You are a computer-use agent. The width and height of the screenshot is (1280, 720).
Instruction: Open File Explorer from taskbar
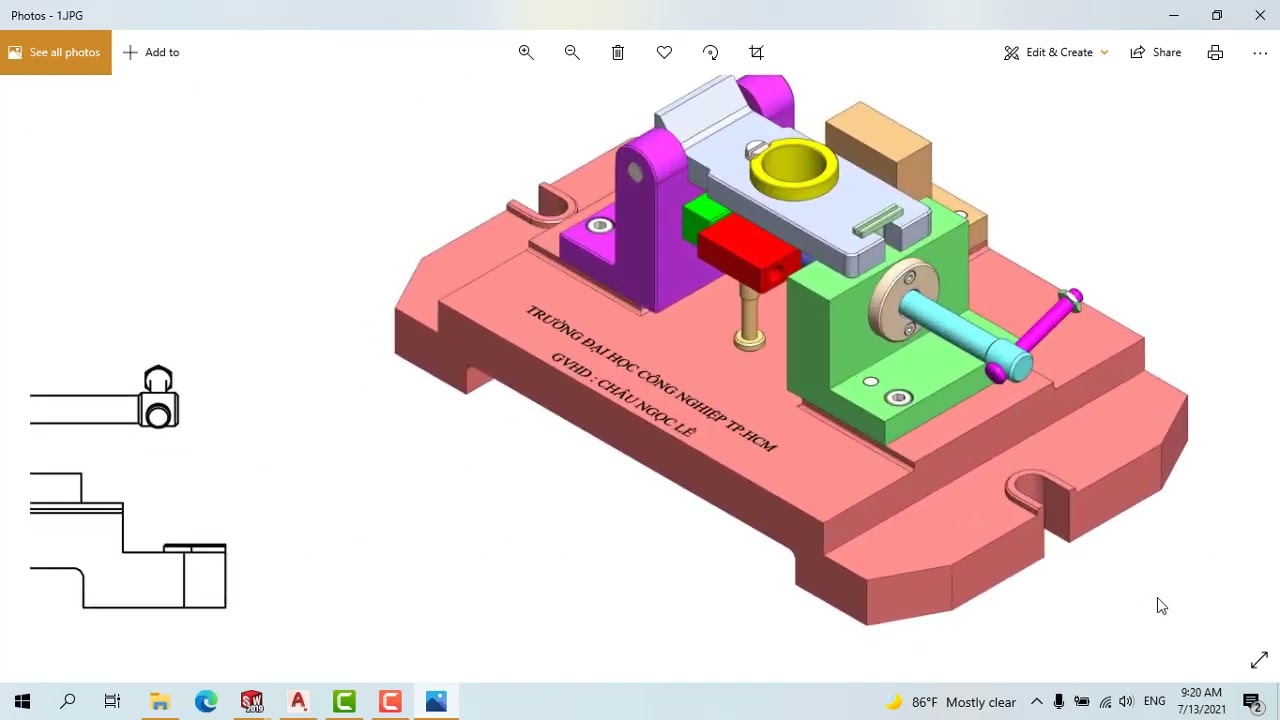point(160,702)
